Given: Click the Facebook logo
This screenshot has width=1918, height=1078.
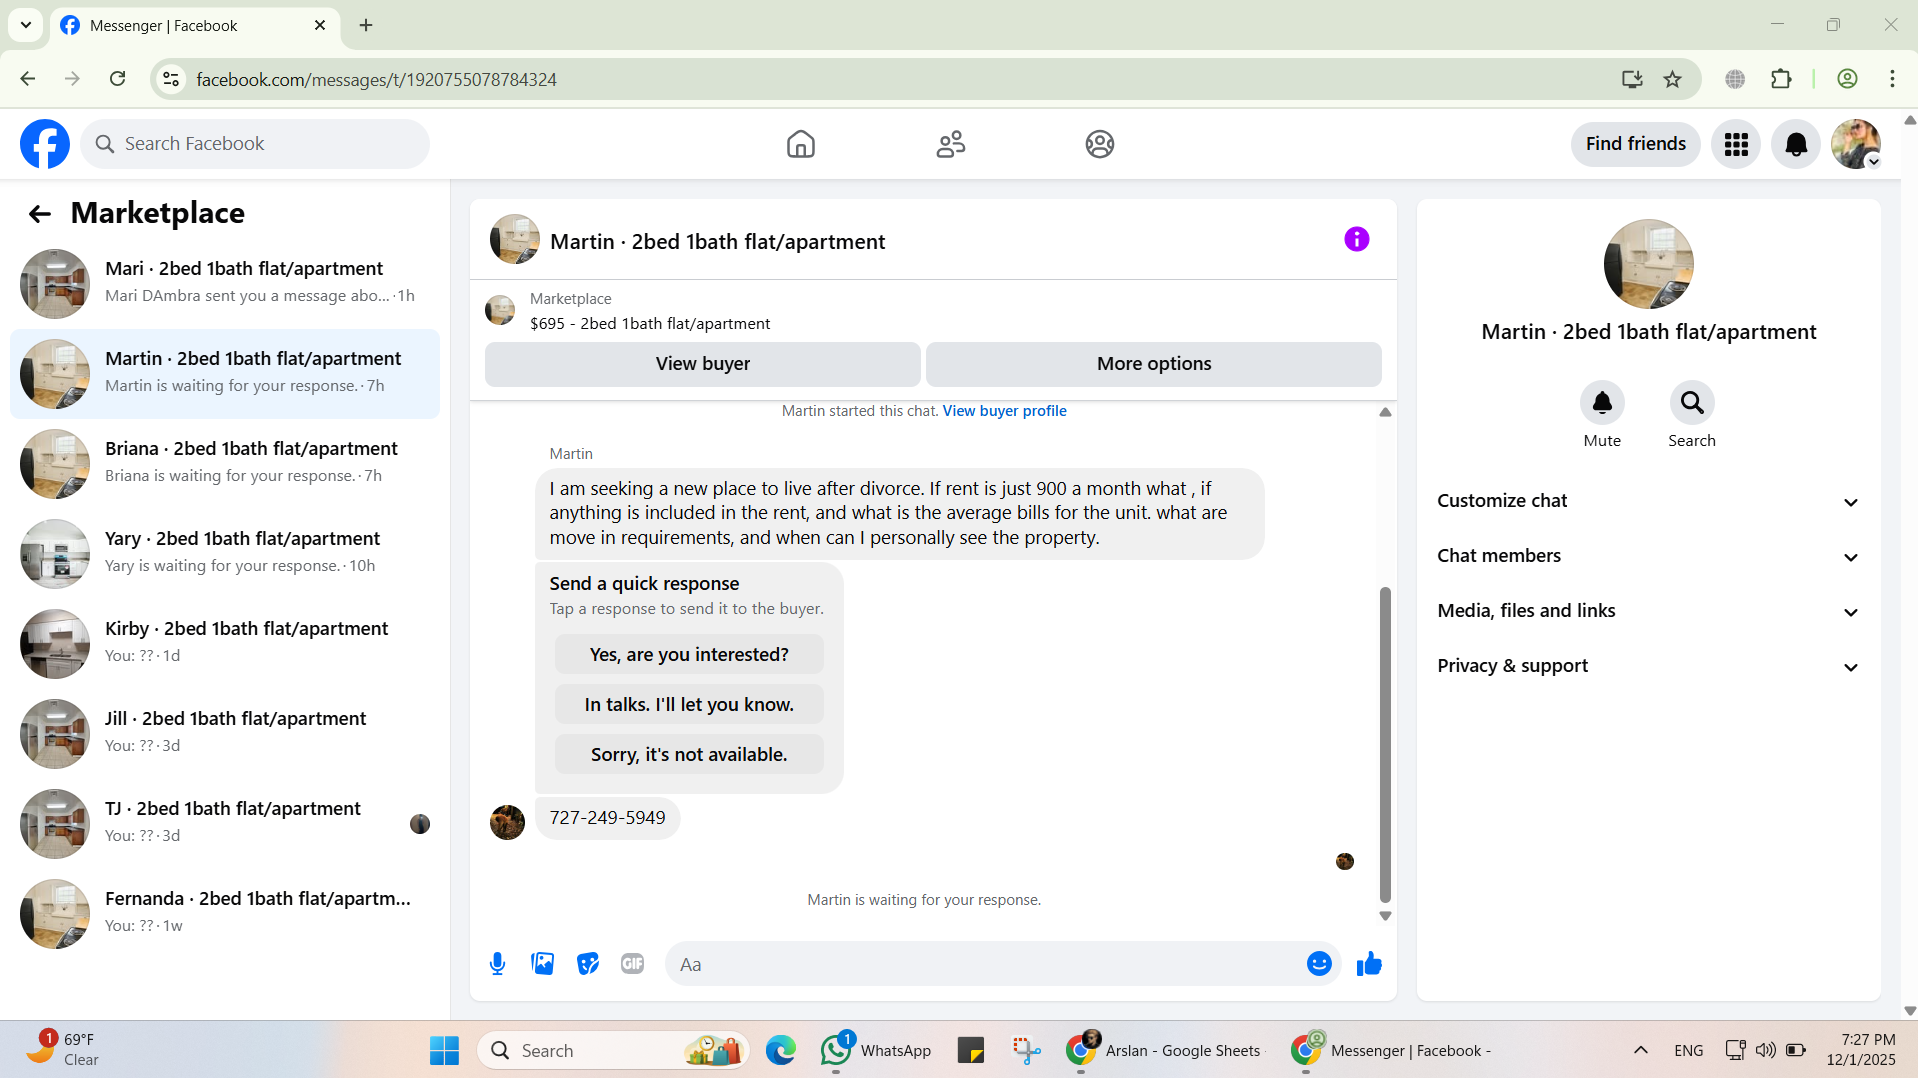Looking at the screenshot, I should point(45,144).
